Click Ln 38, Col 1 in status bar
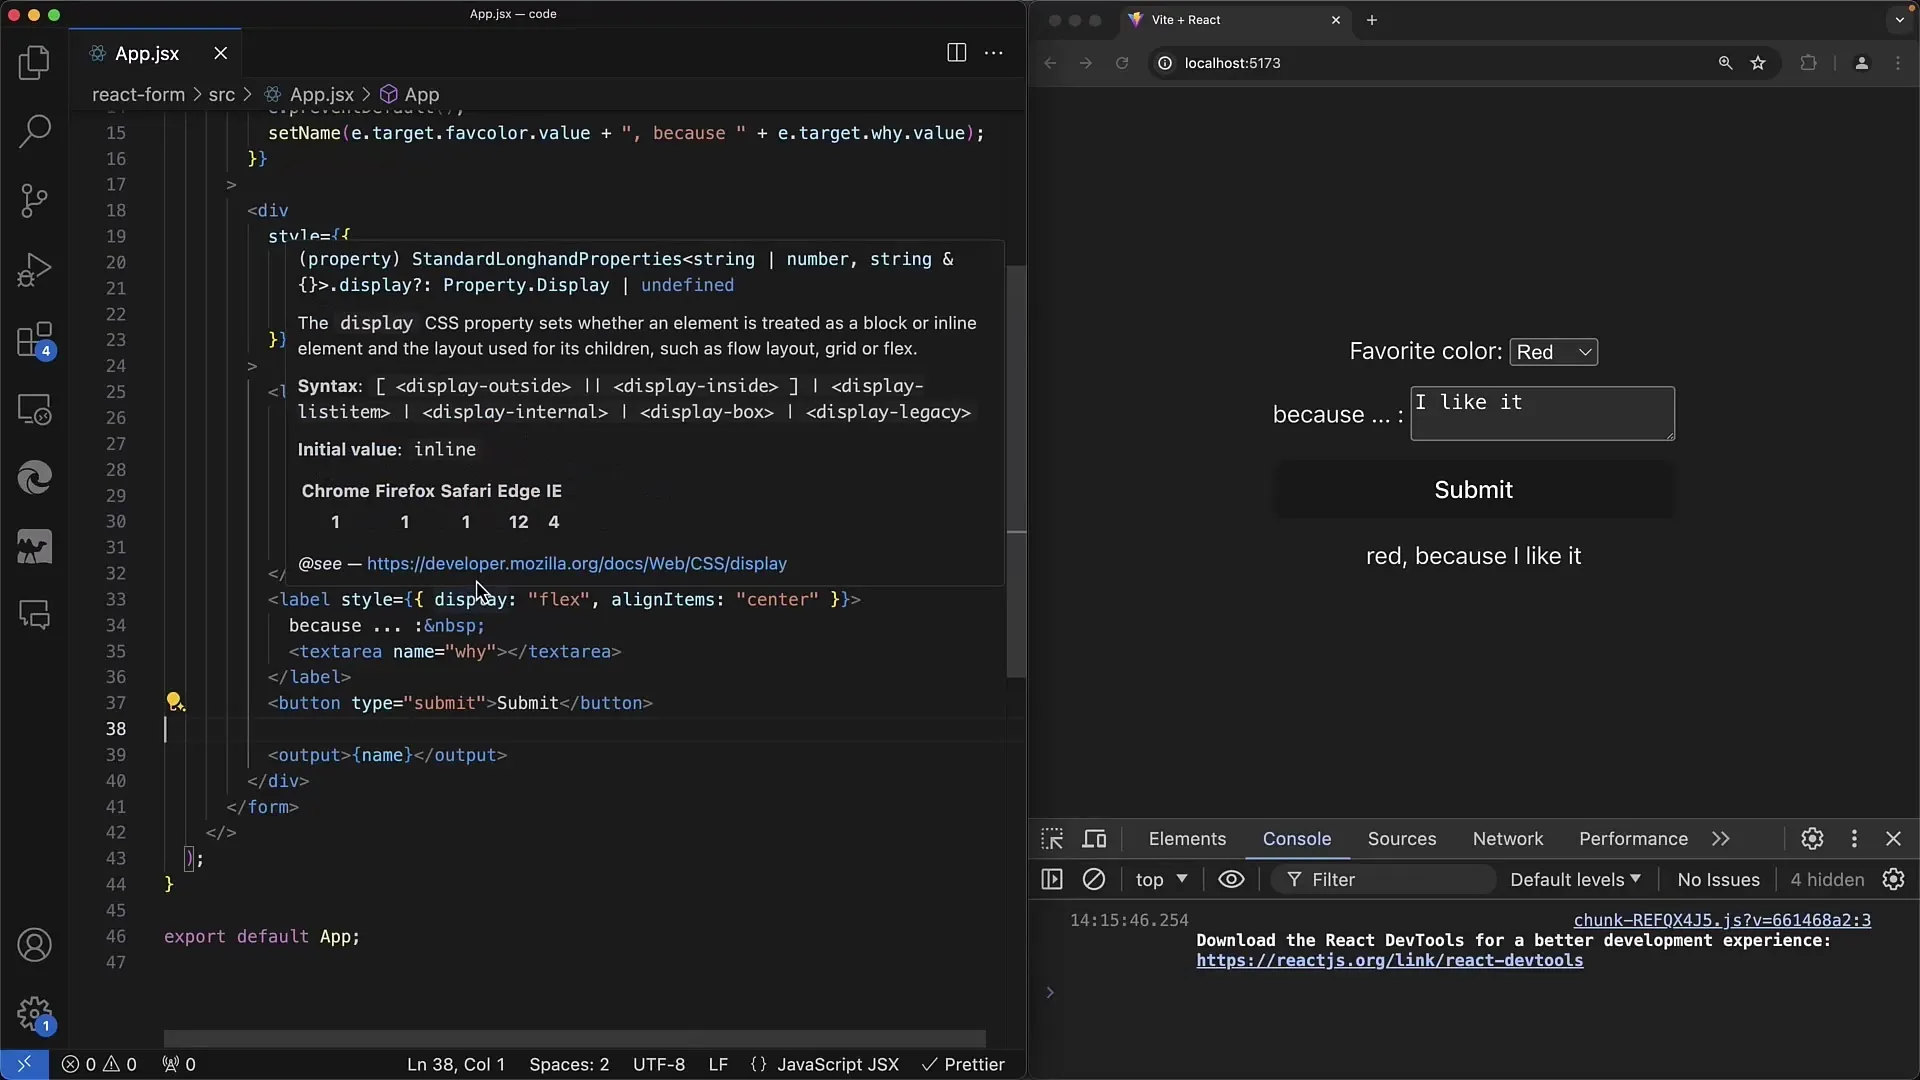Viewport: 1920px width, 1080px height. (x=456, y=1064)
